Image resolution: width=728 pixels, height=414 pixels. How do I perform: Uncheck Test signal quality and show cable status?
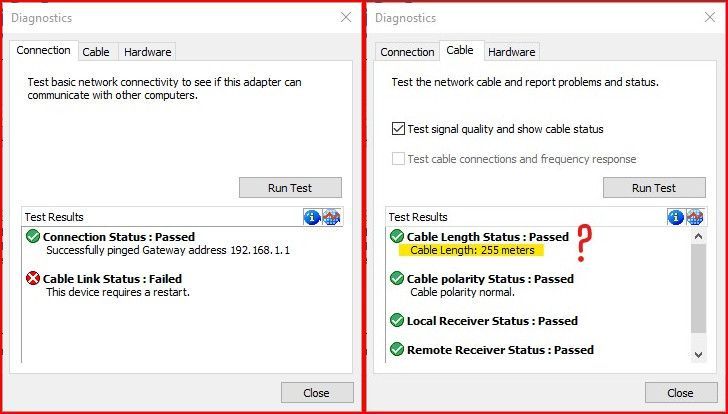tap(399, 129)
